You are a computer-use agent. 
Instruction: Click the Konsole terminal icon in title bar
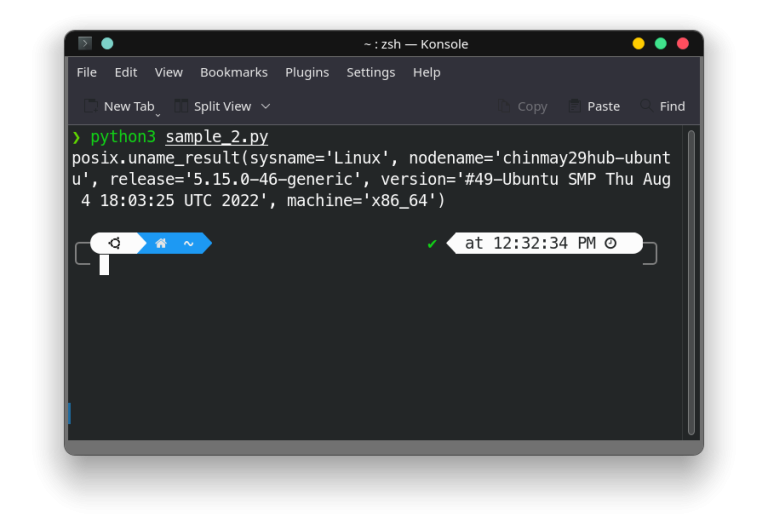point(85,44)
